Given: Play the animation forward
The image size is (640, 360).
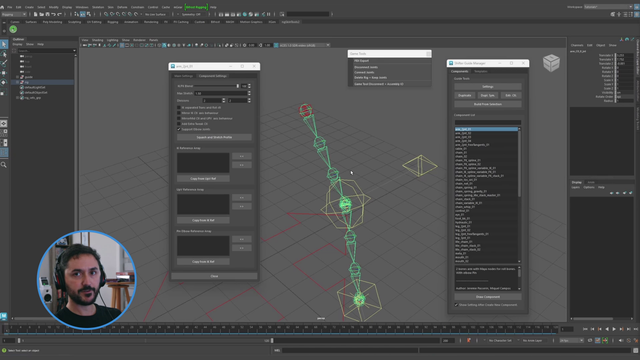Looking at the screenshot, I should [x=614, y=329].
